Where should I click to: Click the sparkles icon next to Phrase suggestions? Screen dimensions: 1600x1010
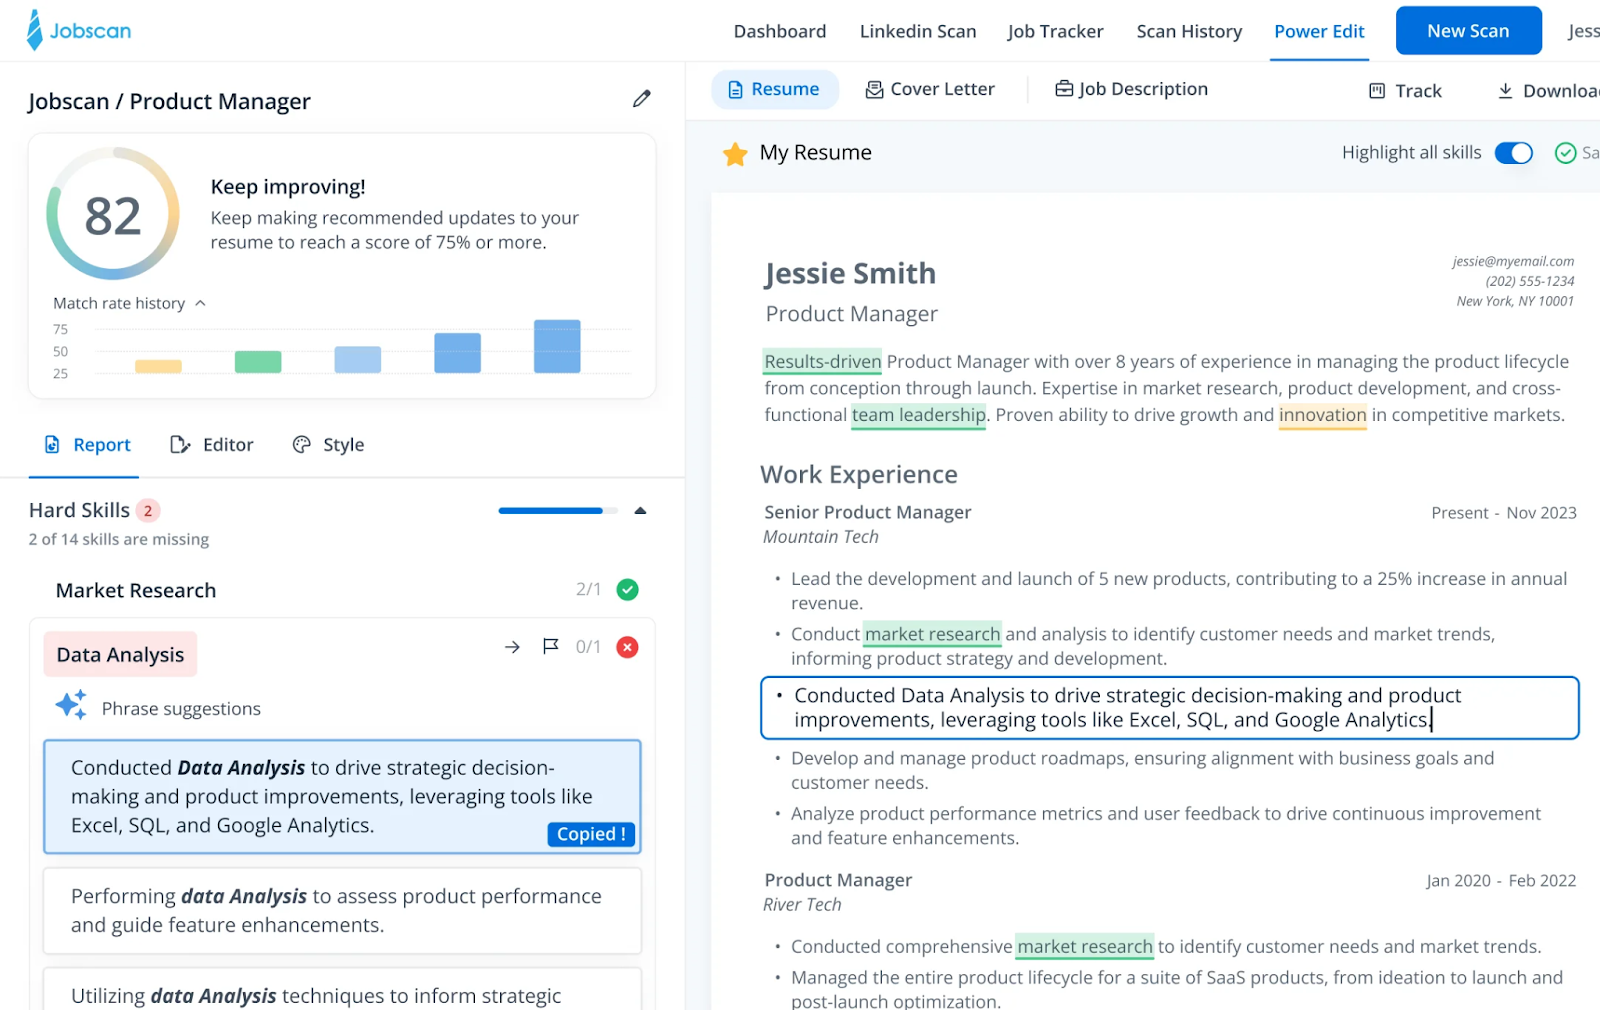pyautogui.click(x=71, y=705)
